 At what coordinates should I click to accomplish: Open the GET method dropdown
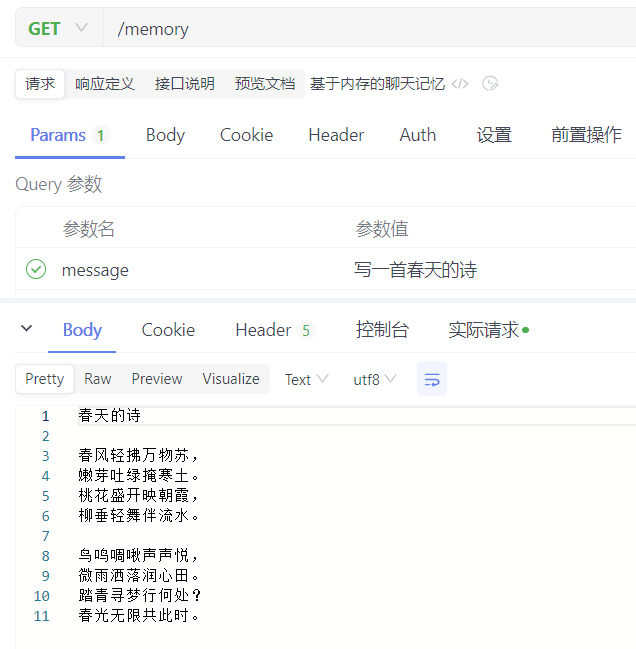[58, 29]
